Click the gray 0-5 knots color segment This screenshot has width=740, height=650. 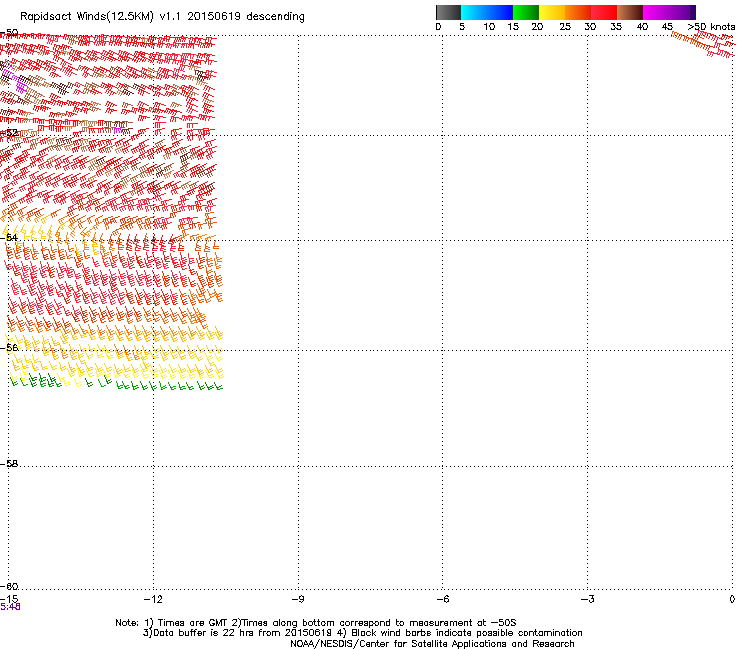pyautogui.click(x=448, y=12)
